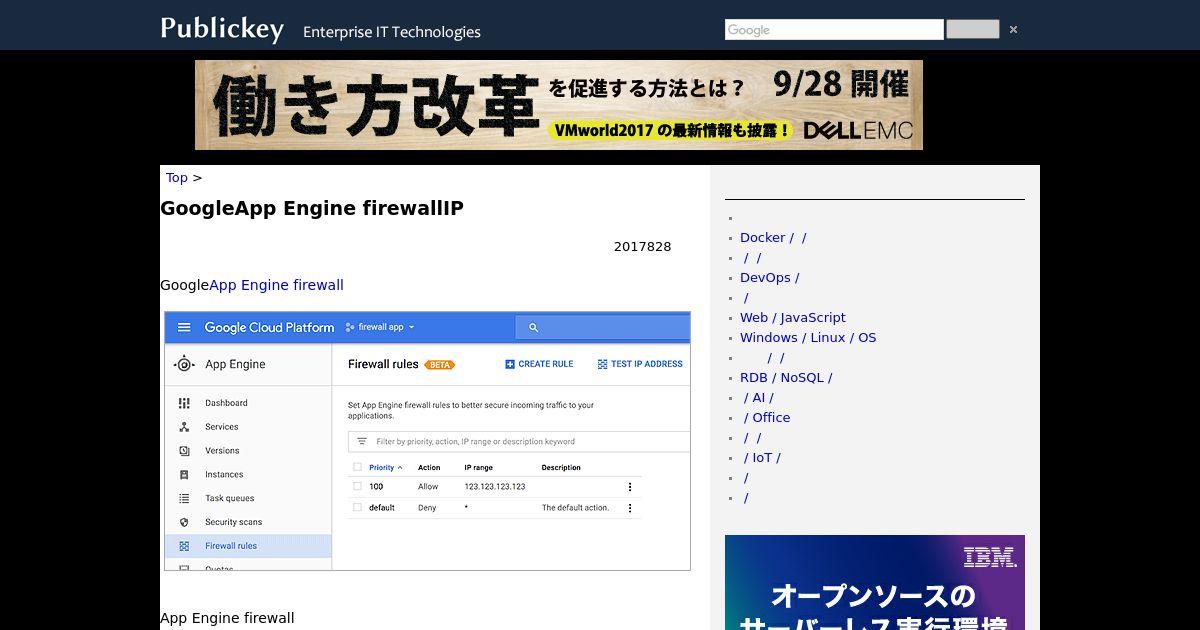Click the Task queues list icon
This screenshot has width=1200, height=630.
coord(184,498)
